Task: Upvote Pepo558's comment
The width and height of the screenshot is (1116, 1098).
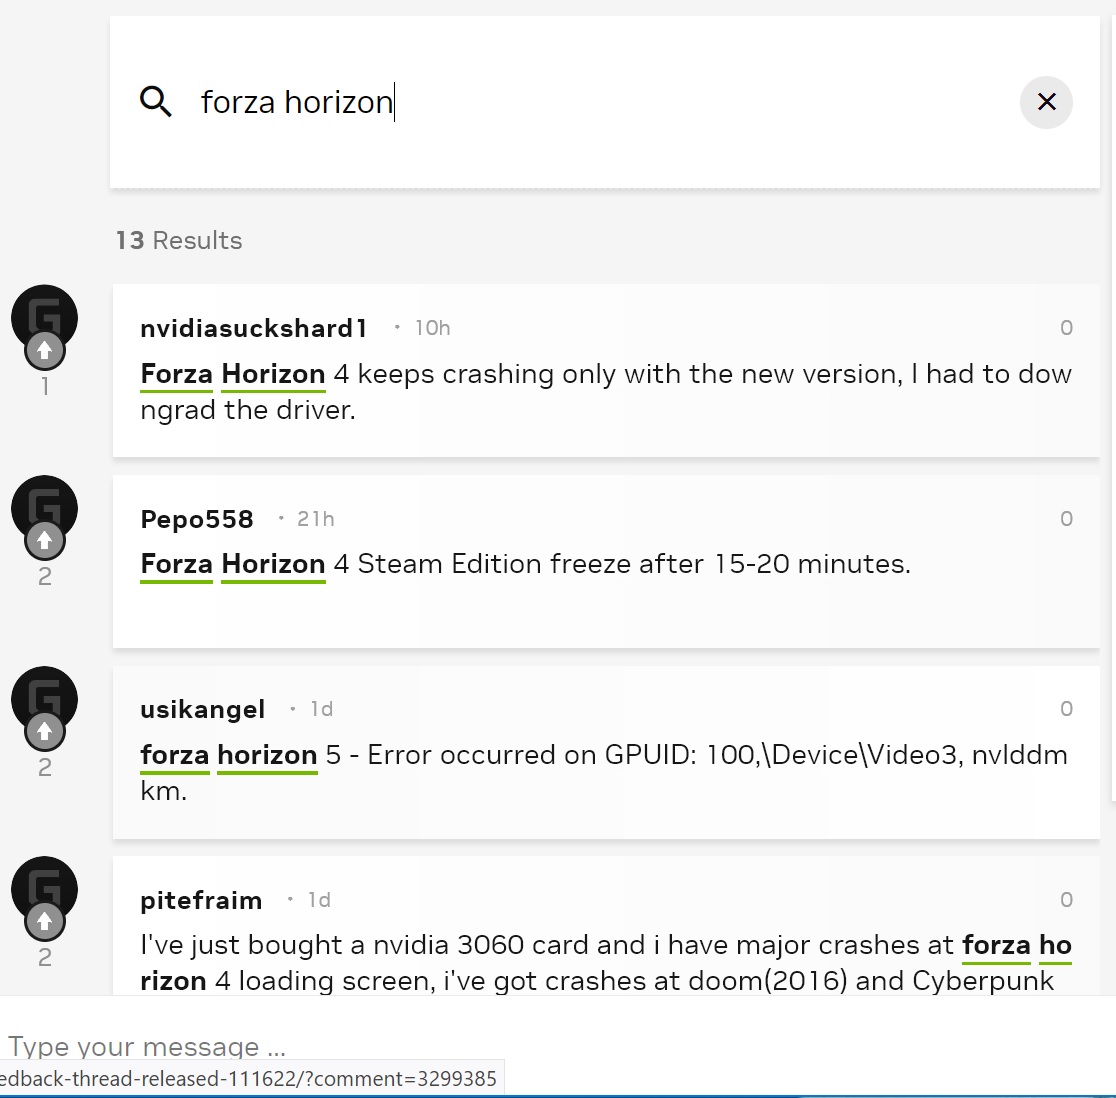Action: point(45,540)
